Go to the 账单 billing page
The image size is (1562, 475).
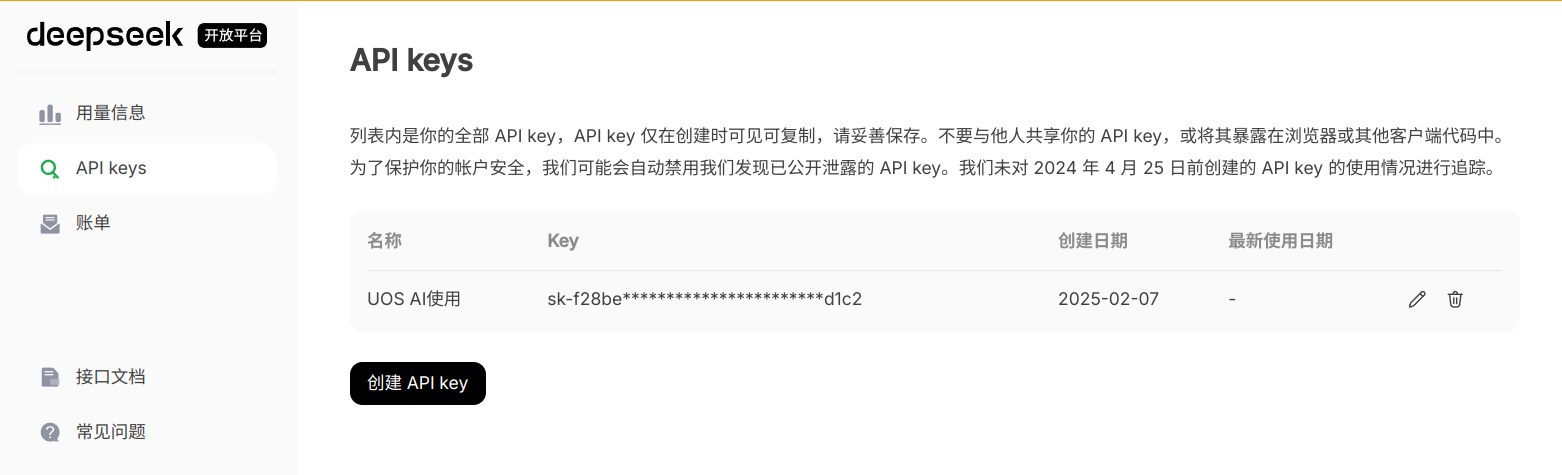coord(147,224)
